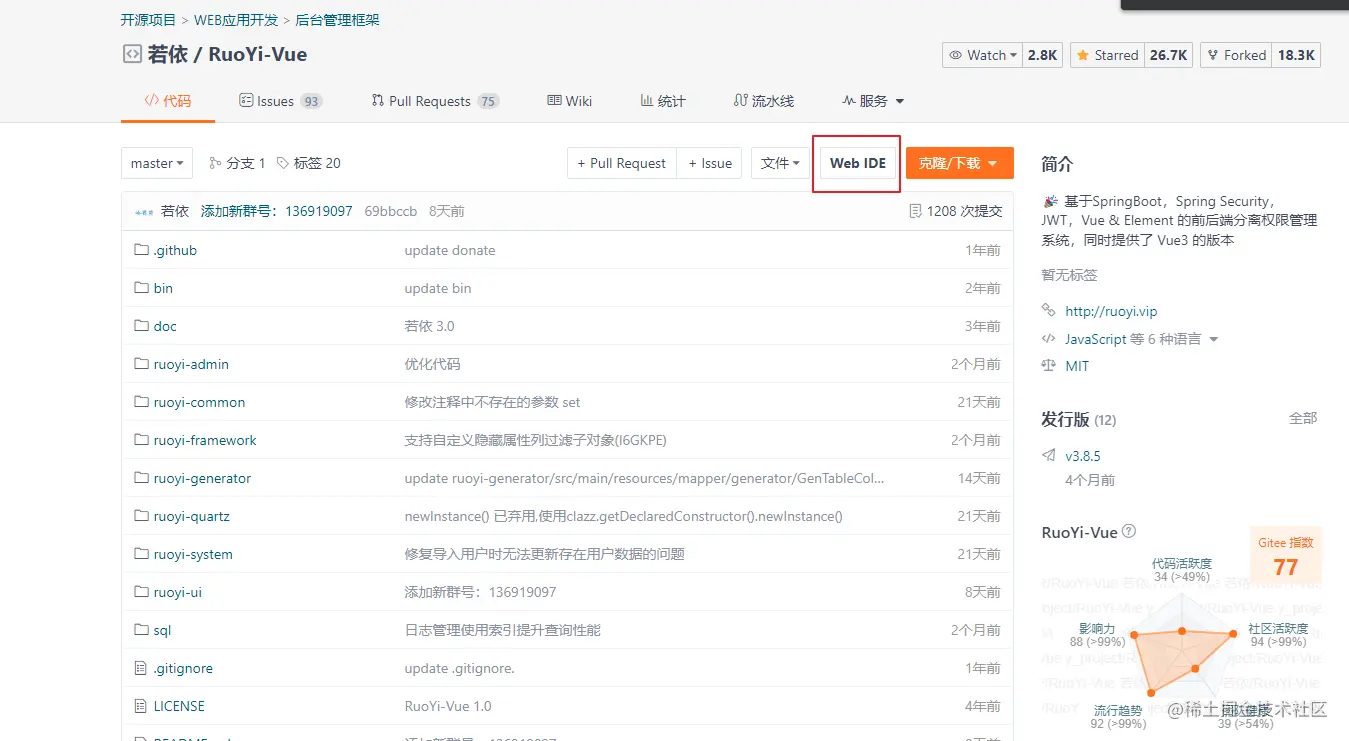The height and width of the screenshot is (741, 1349).
Task: Click the ruoyi-framework folder icon
Action: (x=141, y=440)
